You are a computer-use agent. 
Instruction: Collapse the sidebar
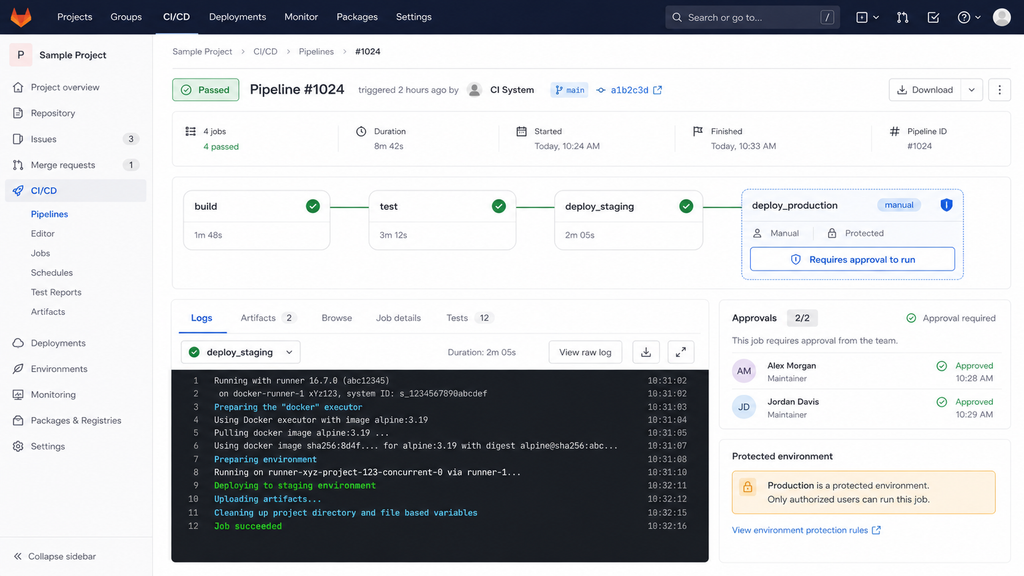(55, 556)
